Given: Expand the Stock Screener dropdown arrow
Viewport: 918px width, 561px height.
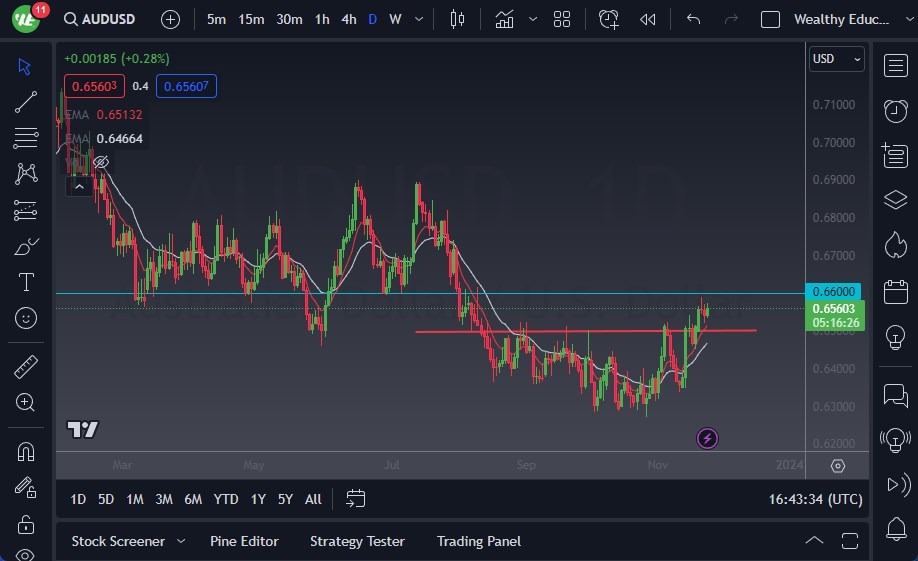Looking at the screenshot, I should [181, 541].
